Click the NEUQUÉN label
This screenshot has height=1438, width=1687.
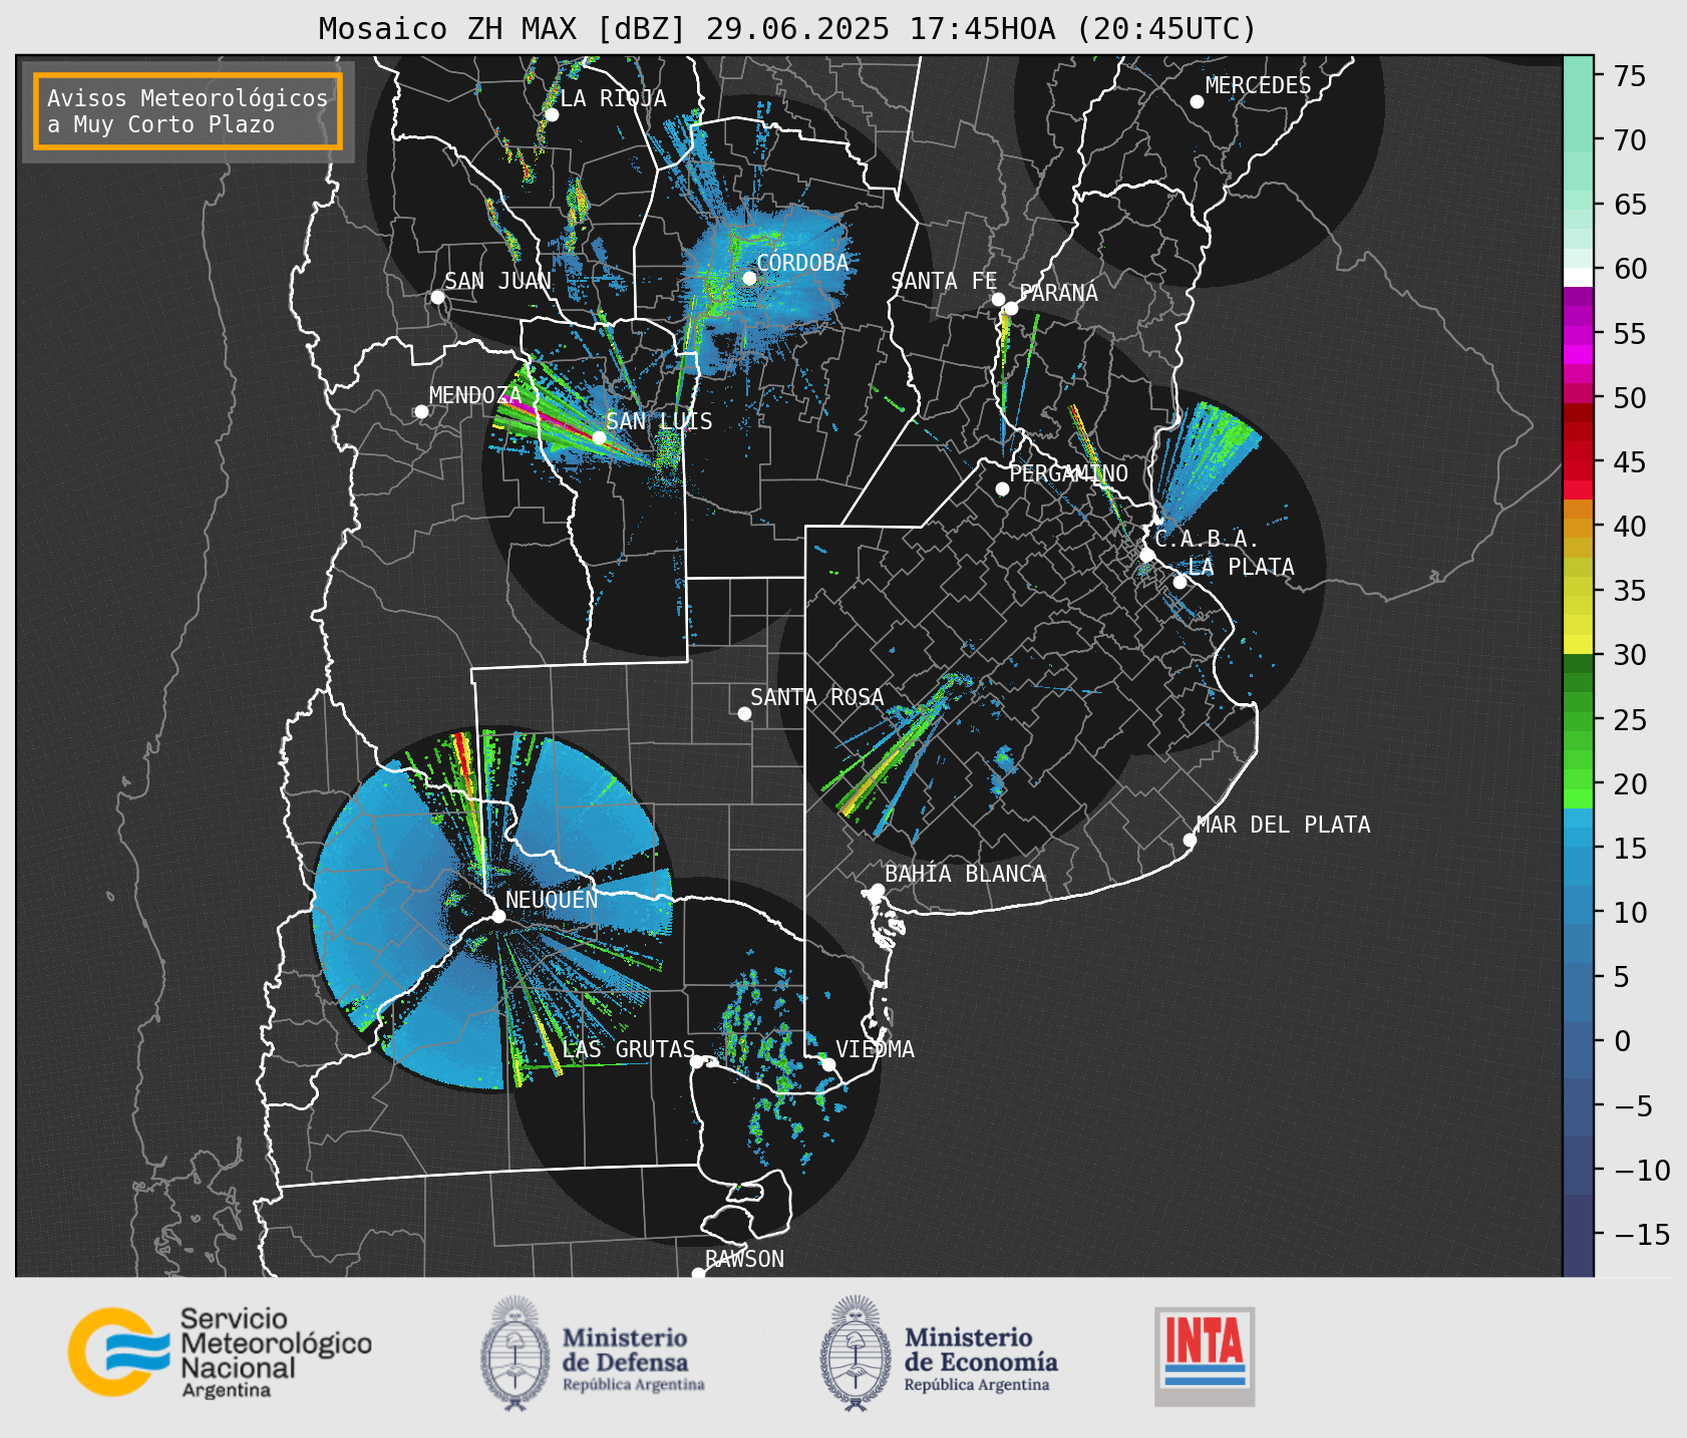552,900
